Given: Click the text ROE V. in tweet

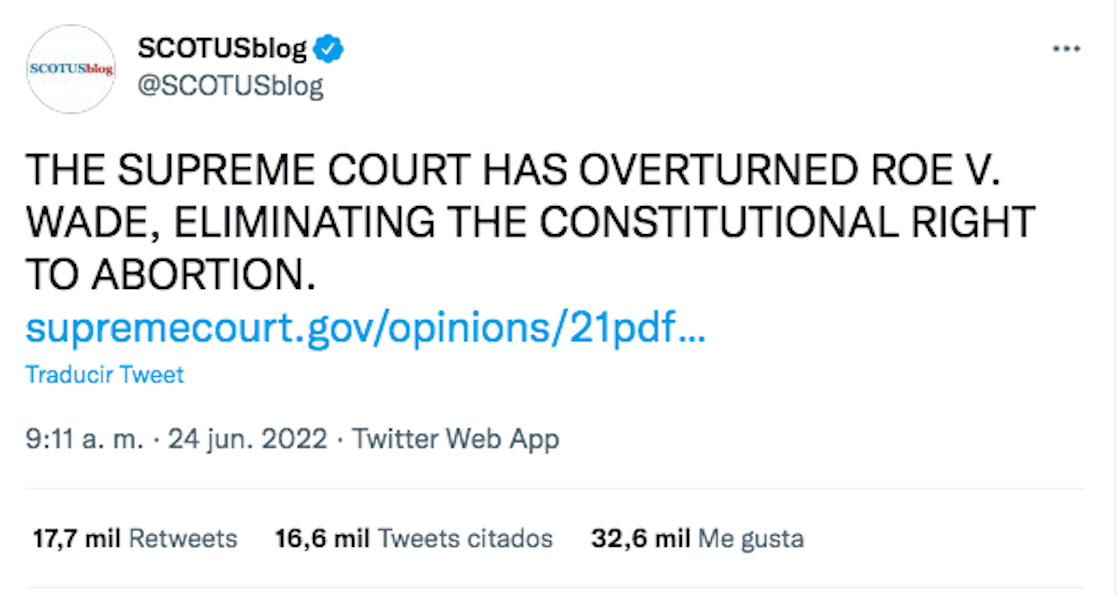Looking at the screenshot, I should tap(935, 171).
